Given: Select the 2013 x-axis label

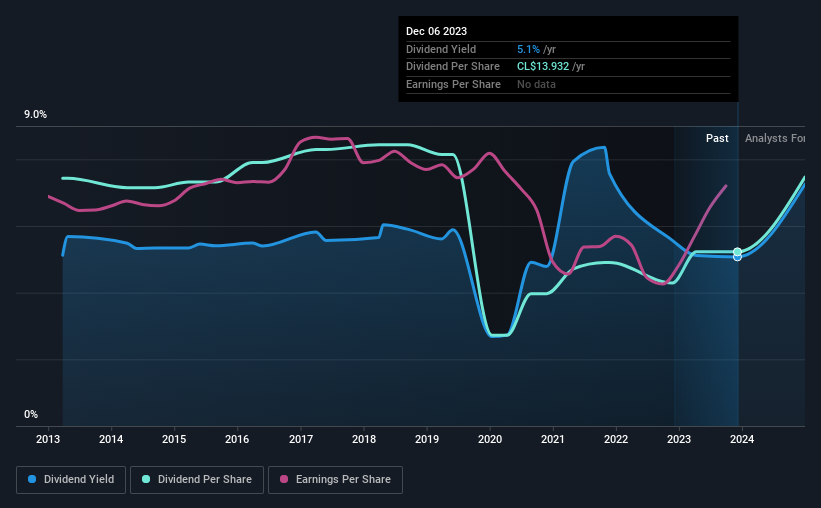Looking at the screenshot, I should 48,439.
